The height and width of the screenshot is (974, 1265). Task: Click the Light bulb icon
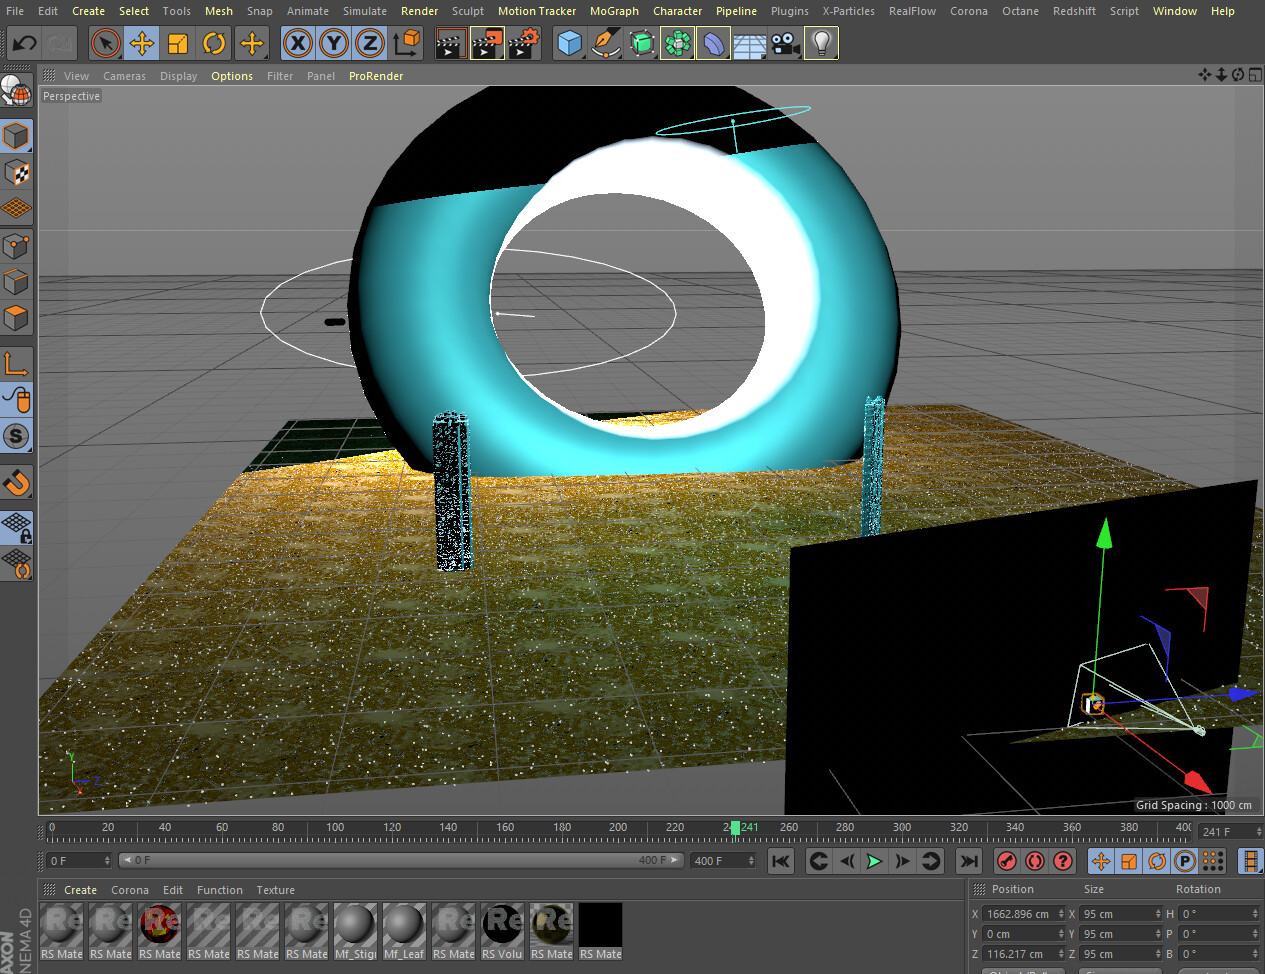click(821, 43)
